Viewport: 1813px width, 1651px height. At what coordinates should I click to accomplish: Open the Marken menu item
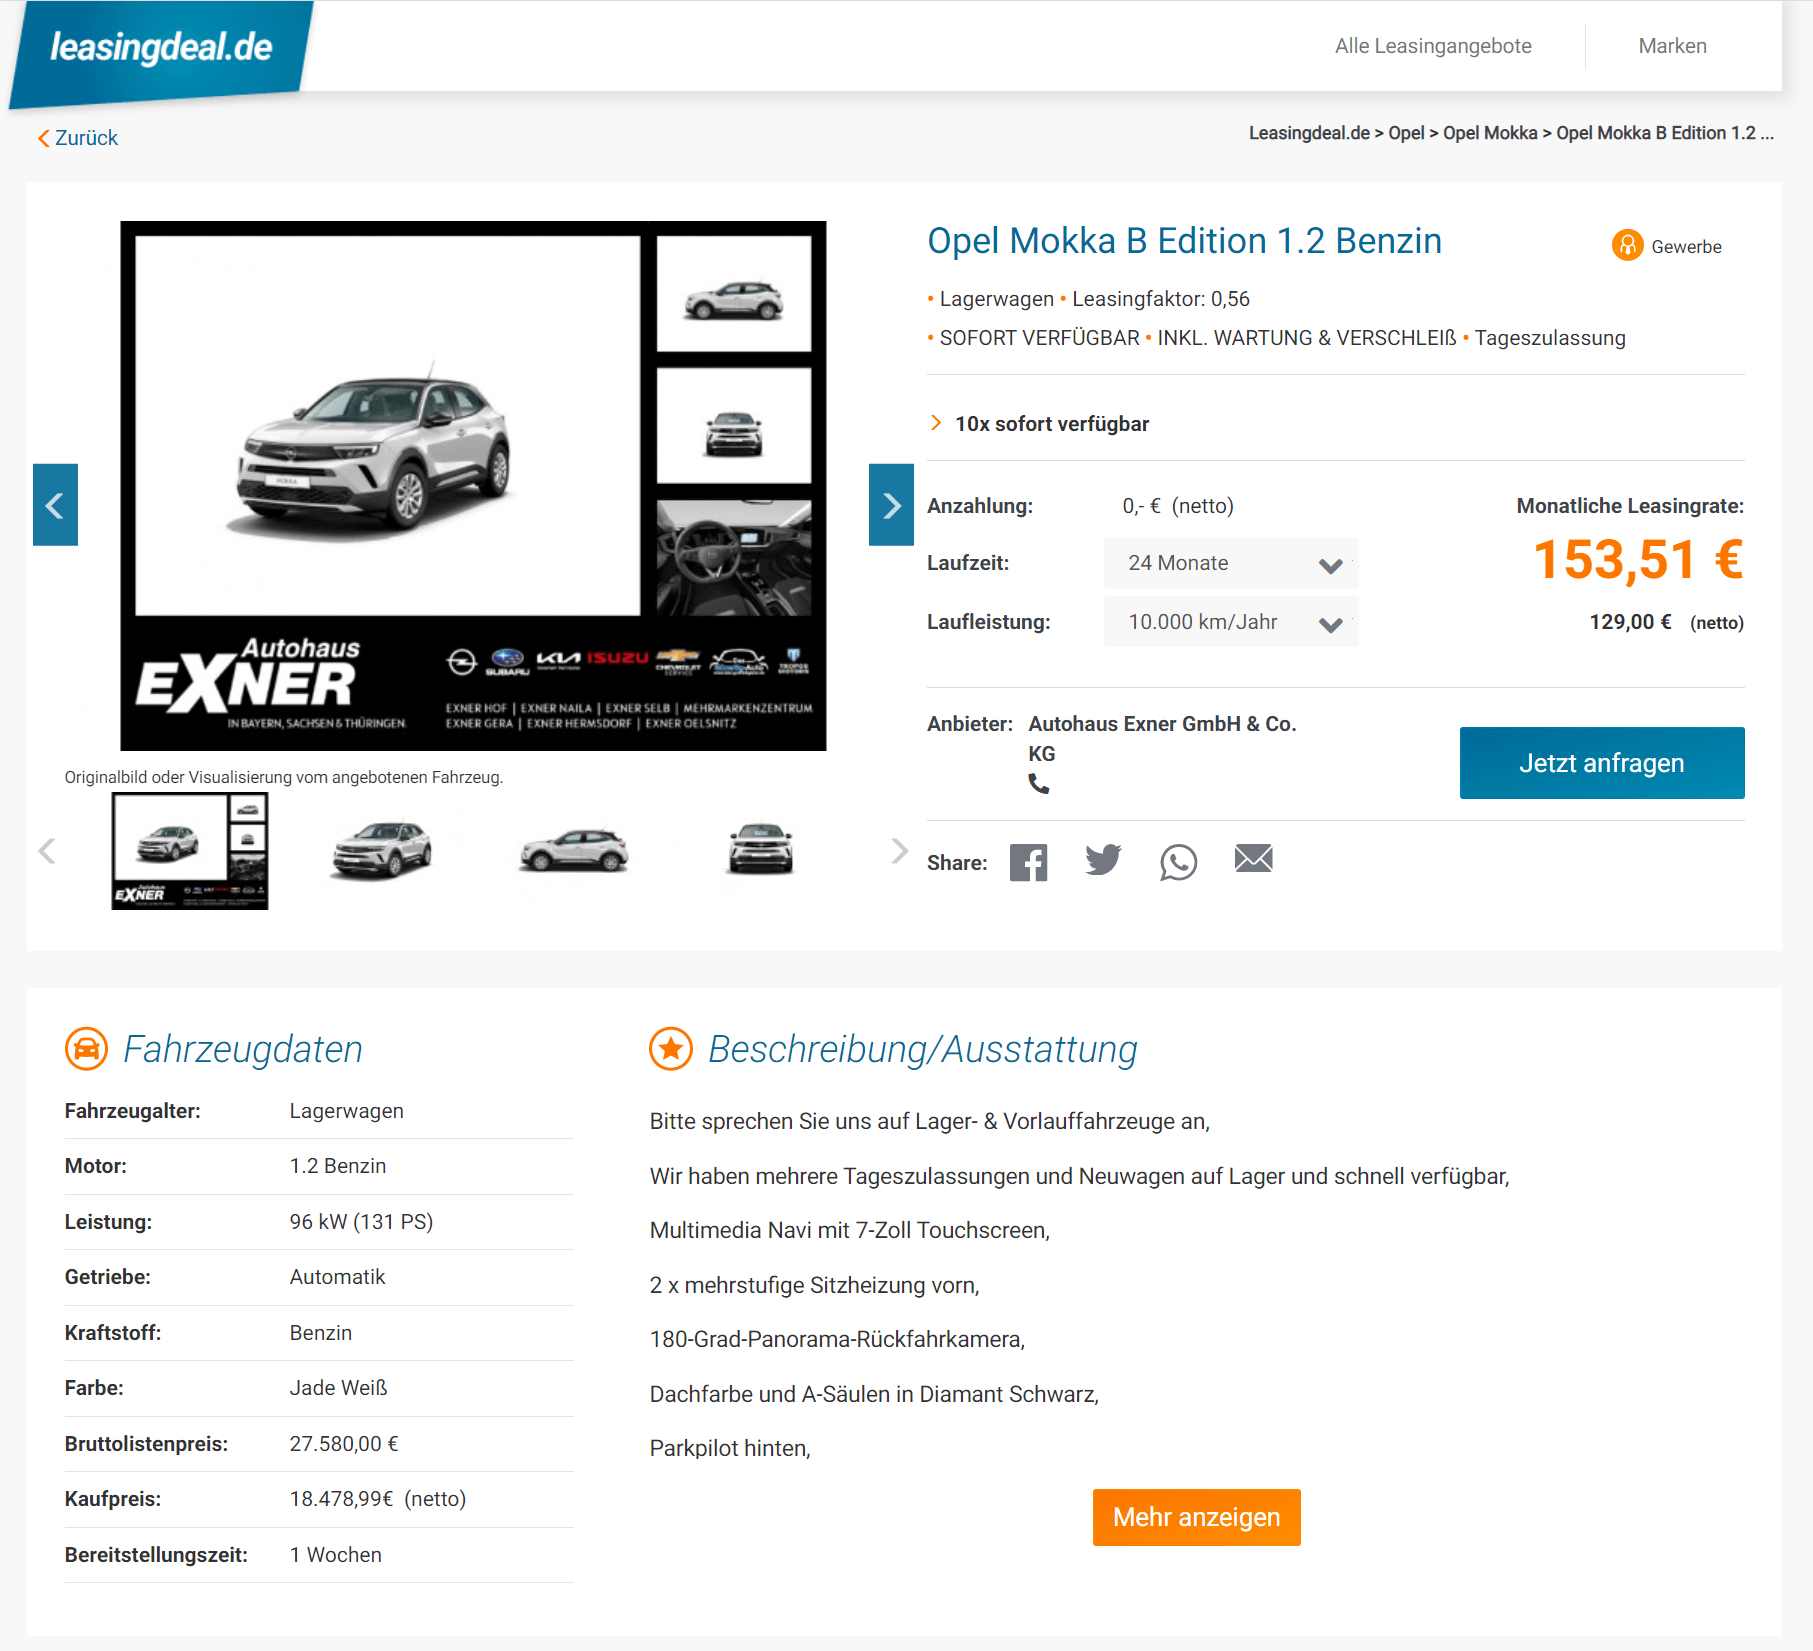(x=1672, y=46)
